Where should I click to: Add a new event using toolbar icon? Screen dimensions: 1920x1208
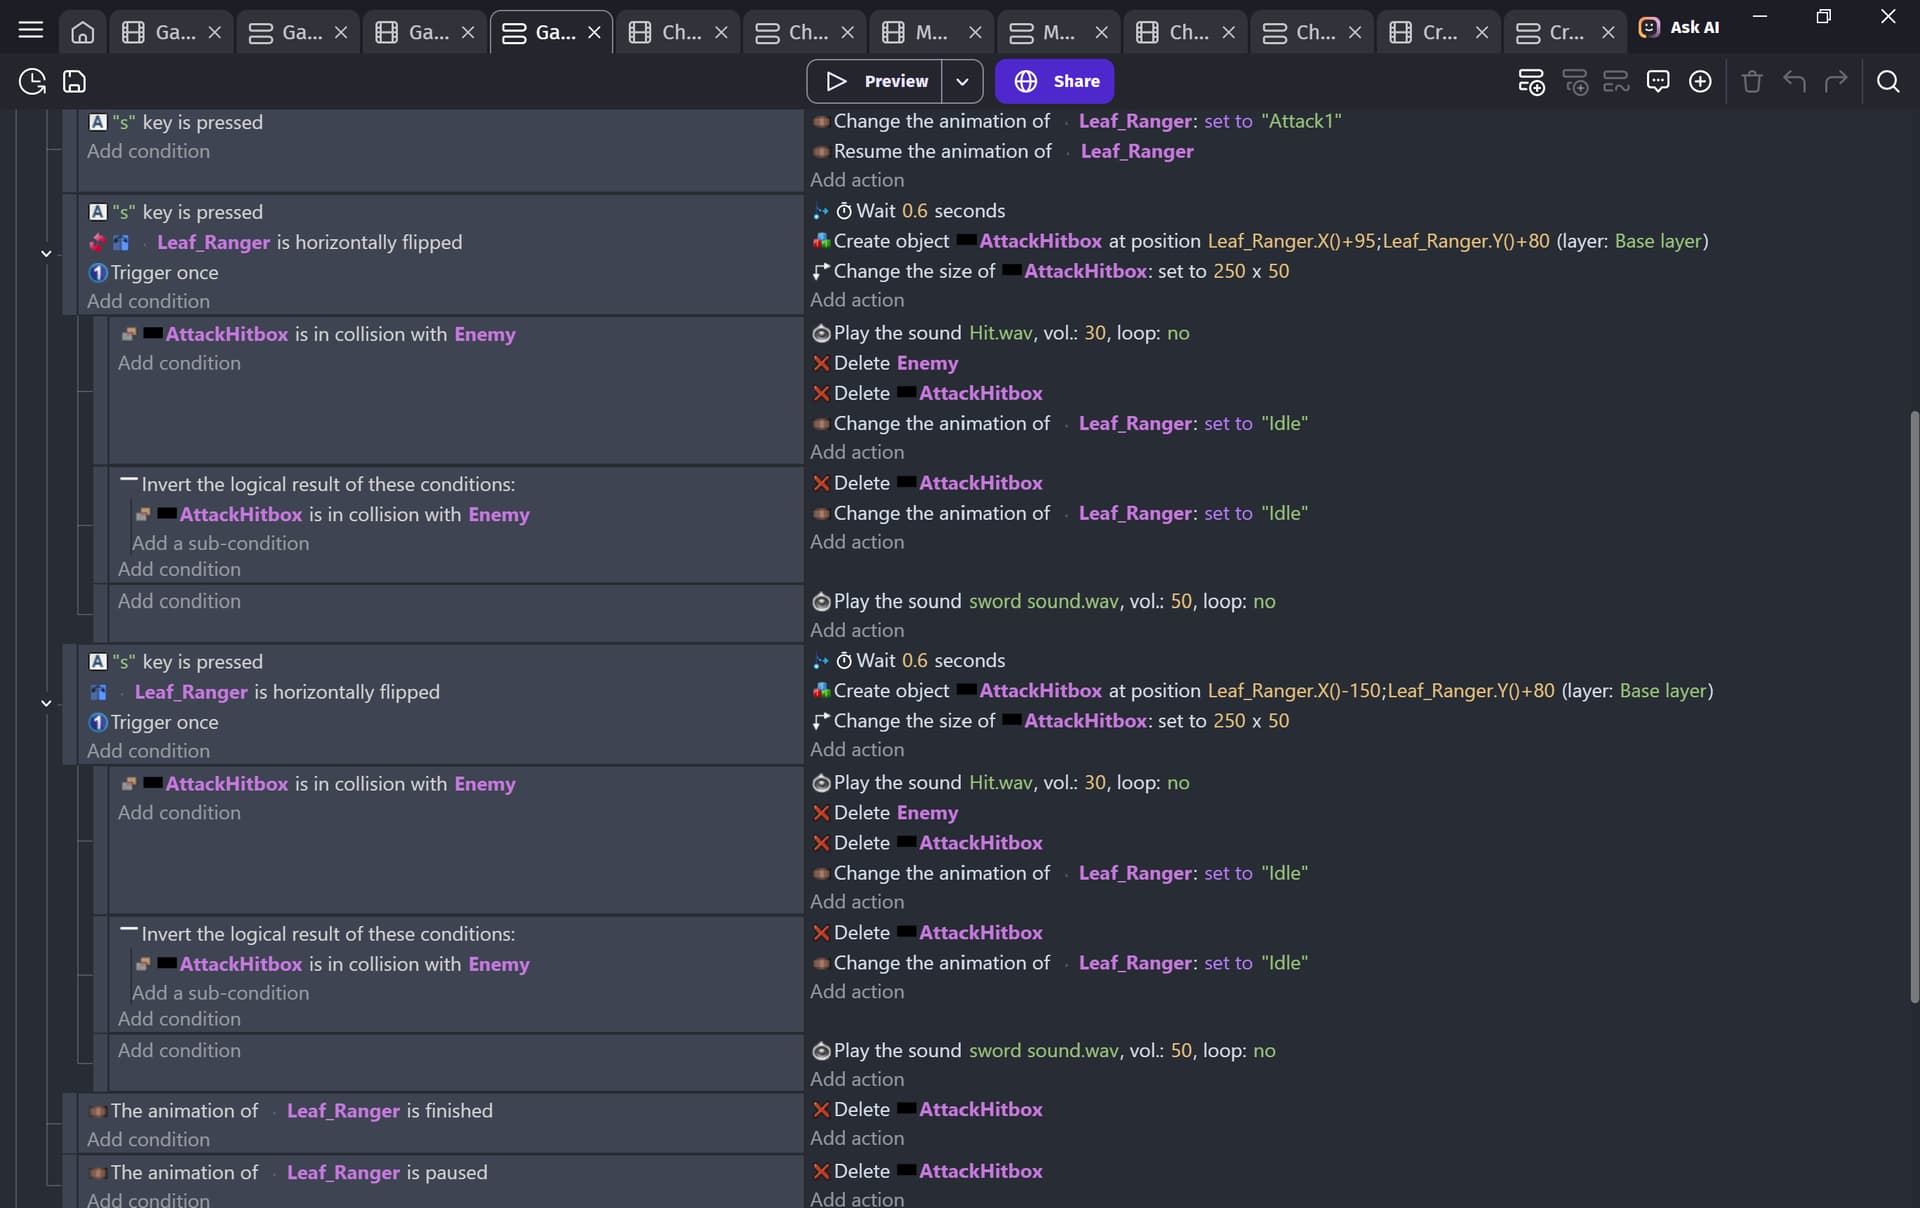pyautogui.click(x=1531, y=82)
